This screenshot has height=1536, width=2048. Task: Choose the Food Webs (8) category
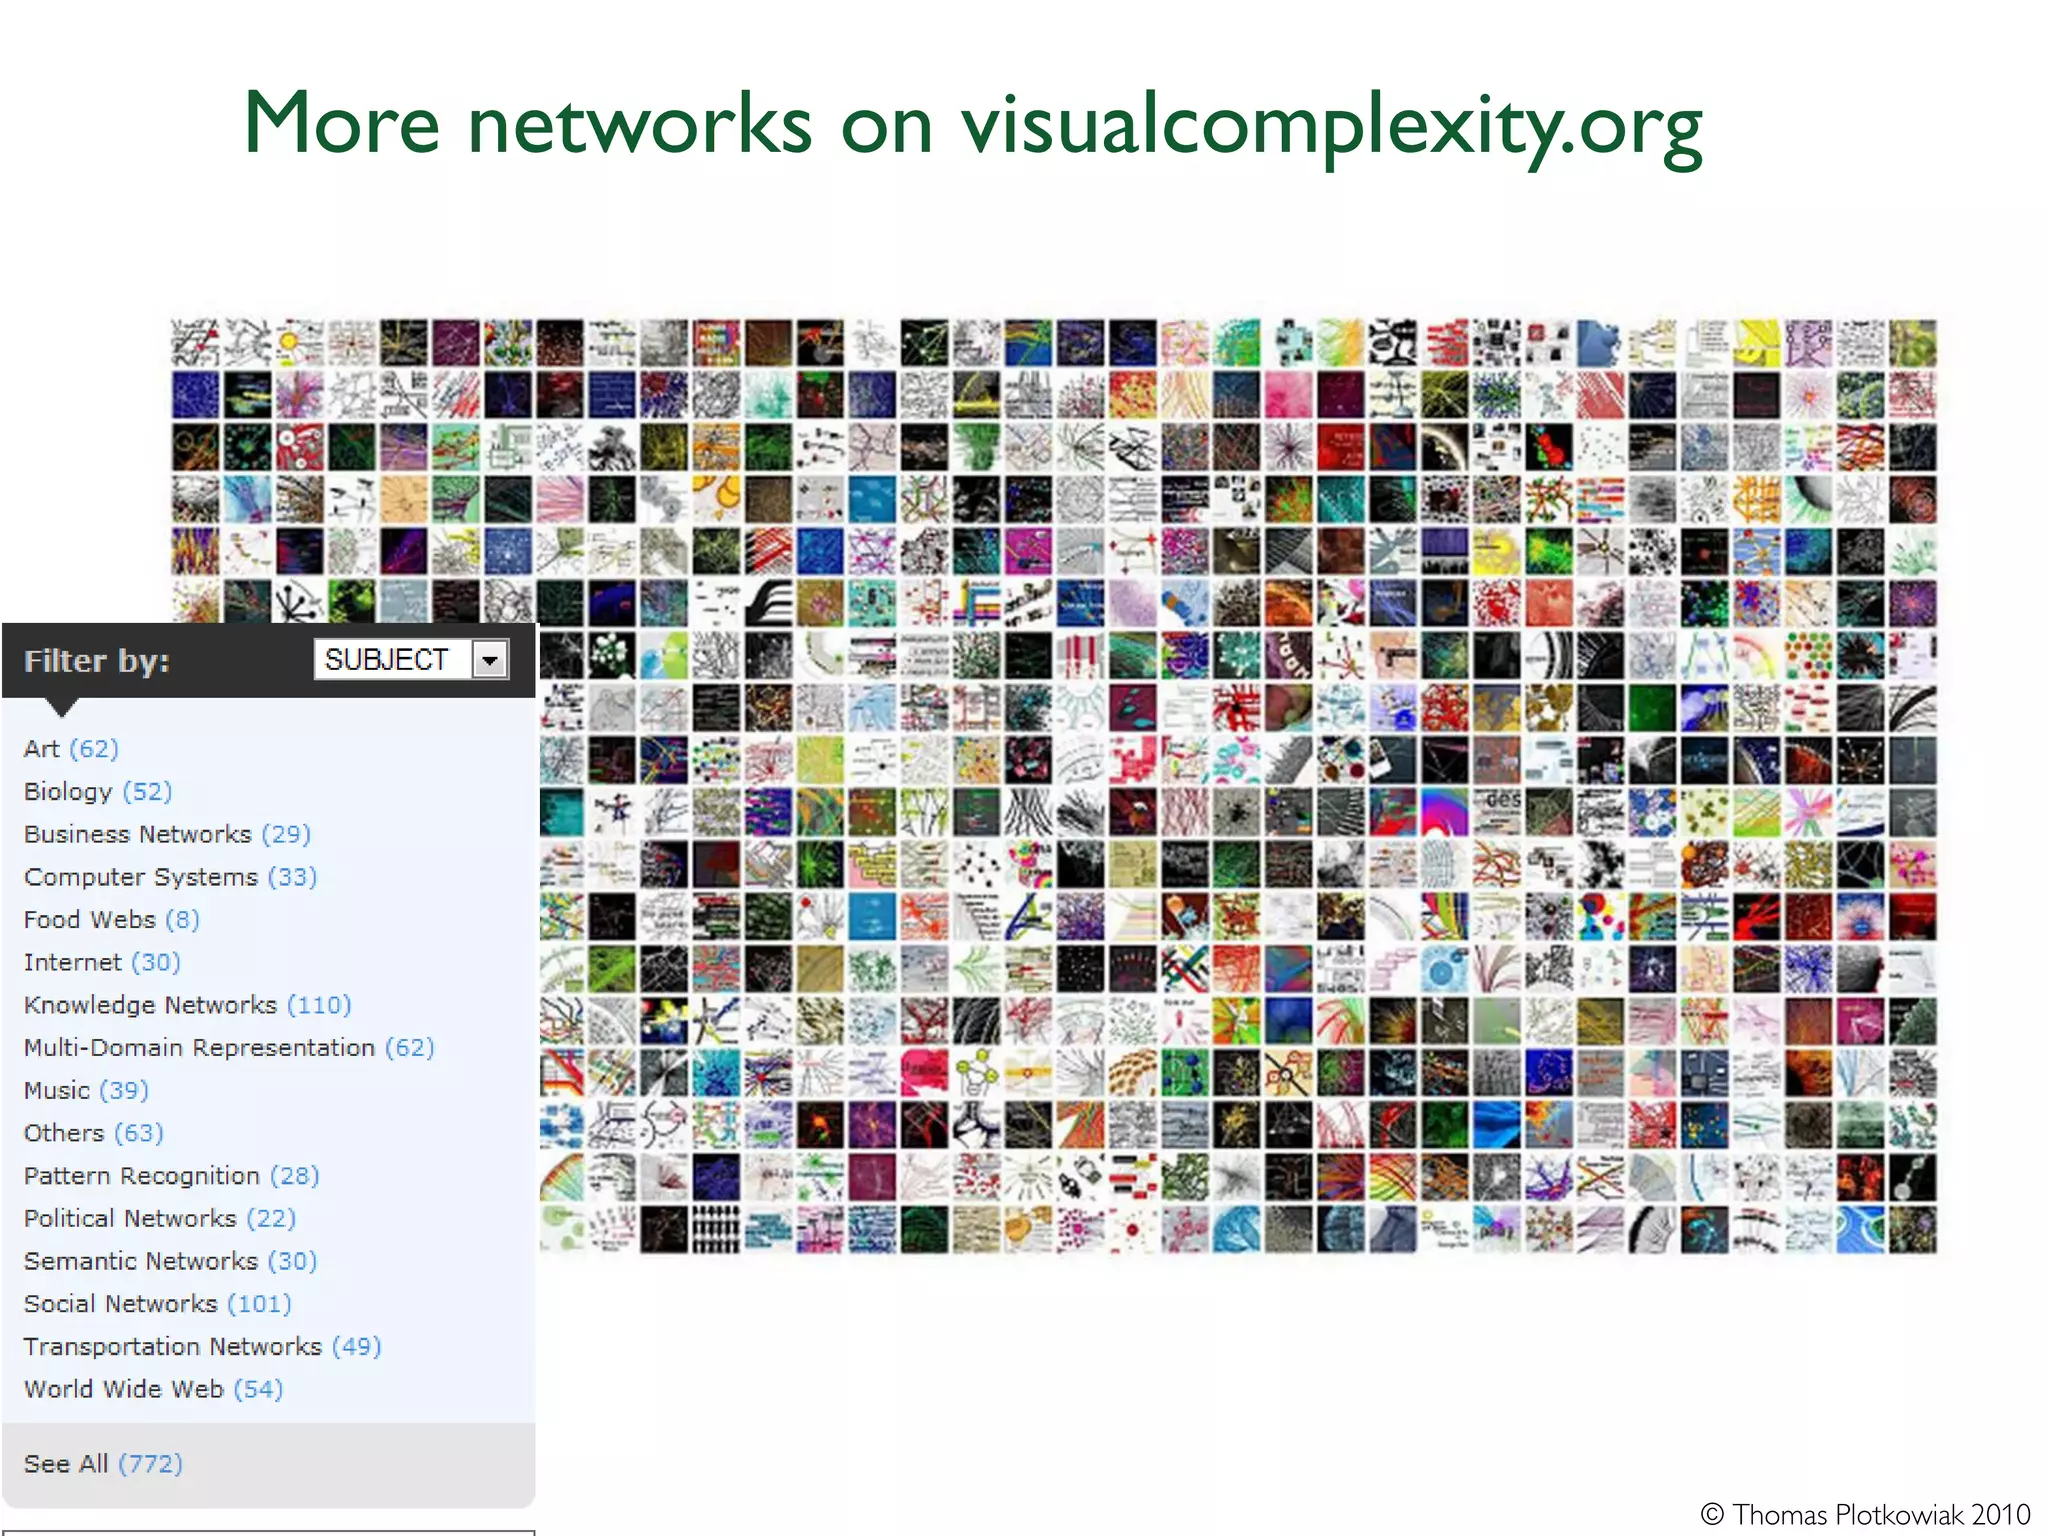(x=111, y=920)
